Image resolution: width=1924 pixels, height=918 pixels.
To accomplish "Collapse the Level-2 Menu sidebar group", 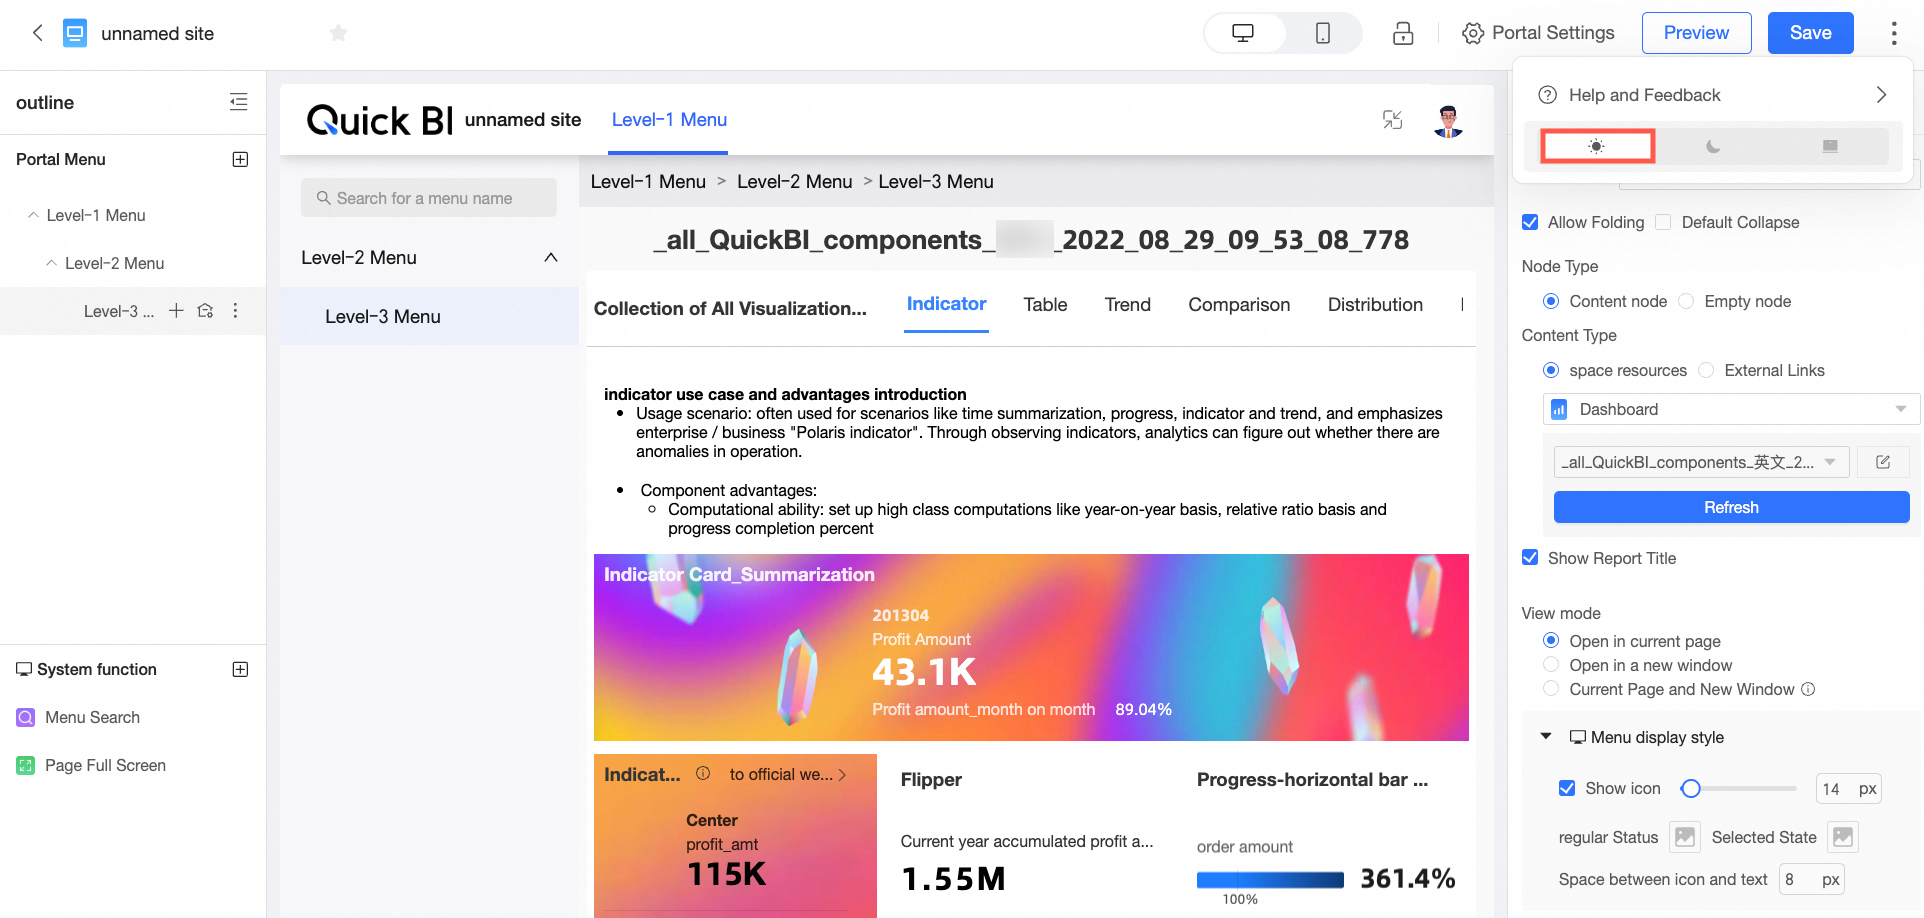I will 551,257.
